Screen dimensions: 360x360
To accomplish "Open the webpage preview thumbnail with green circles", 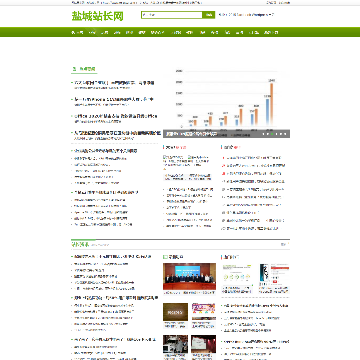I will 237,276.
